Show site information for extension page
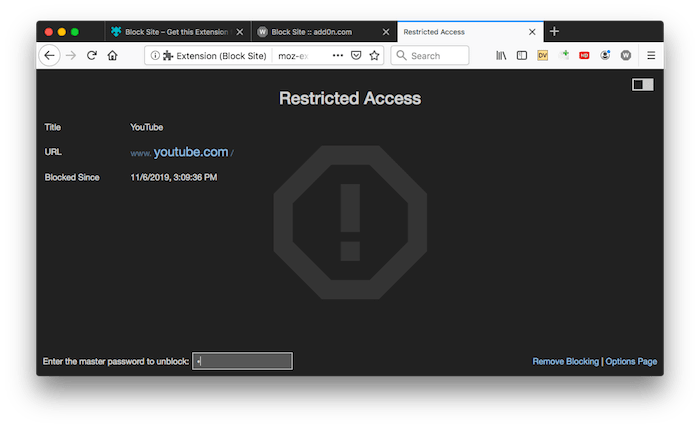 point(155,56)
